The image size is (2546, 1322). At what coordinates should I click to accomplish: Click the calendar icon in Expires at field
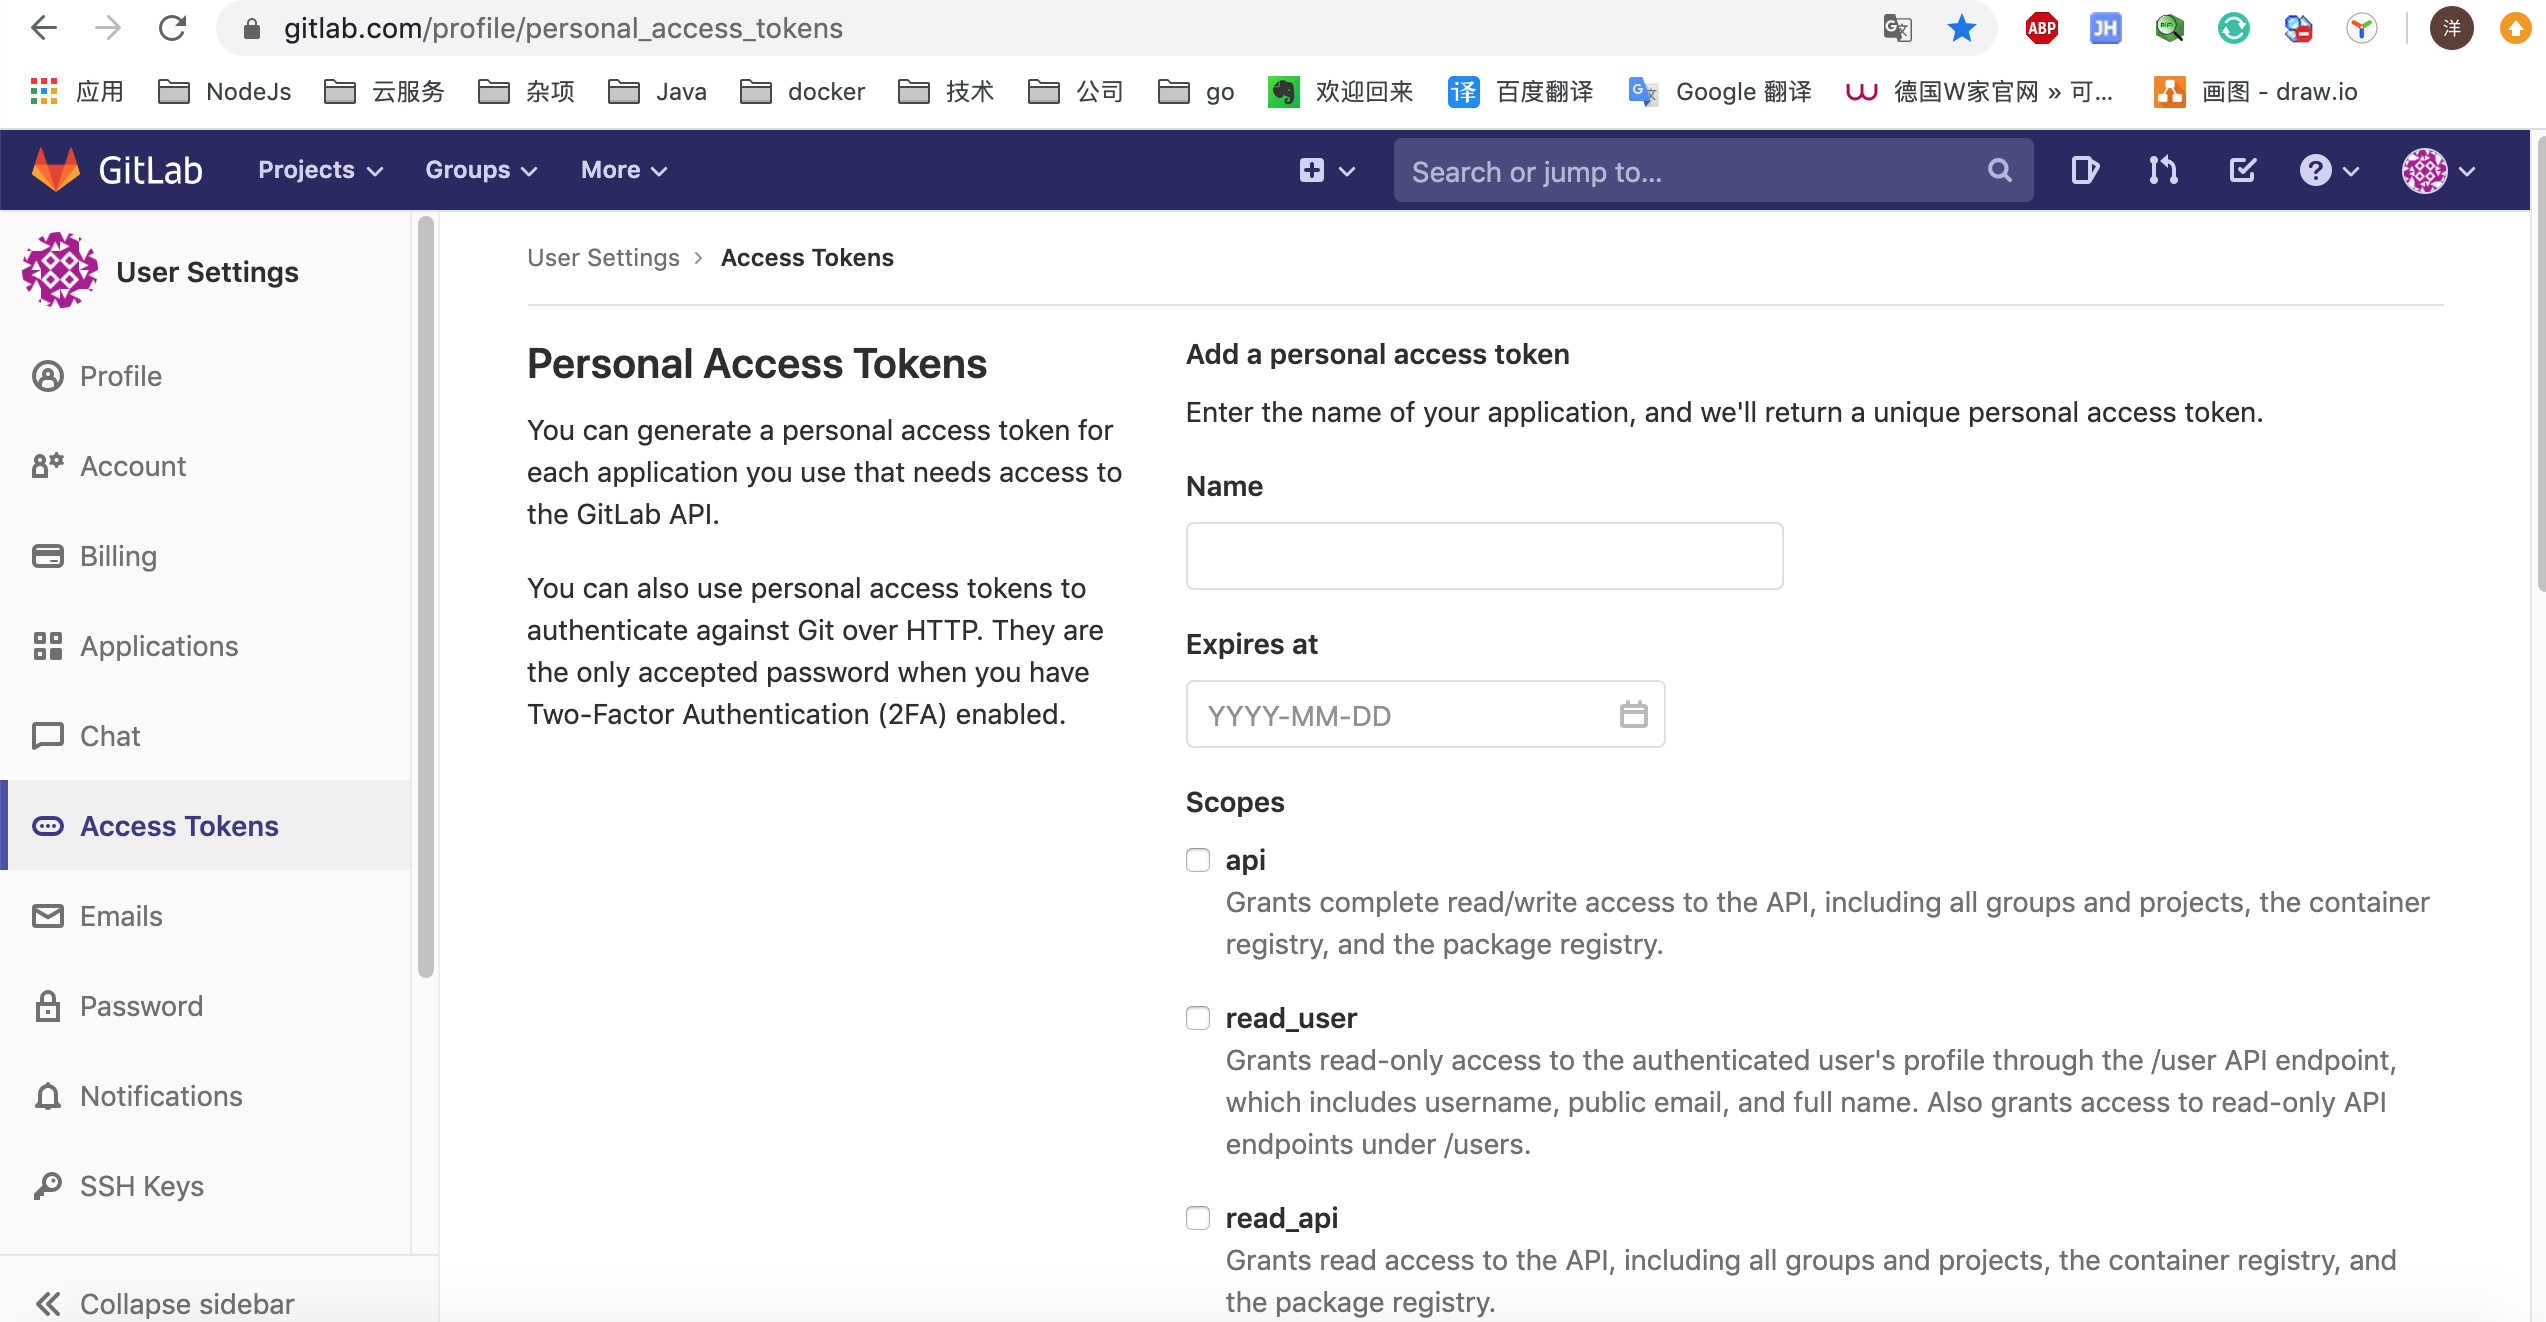(x=1633, y=714)
